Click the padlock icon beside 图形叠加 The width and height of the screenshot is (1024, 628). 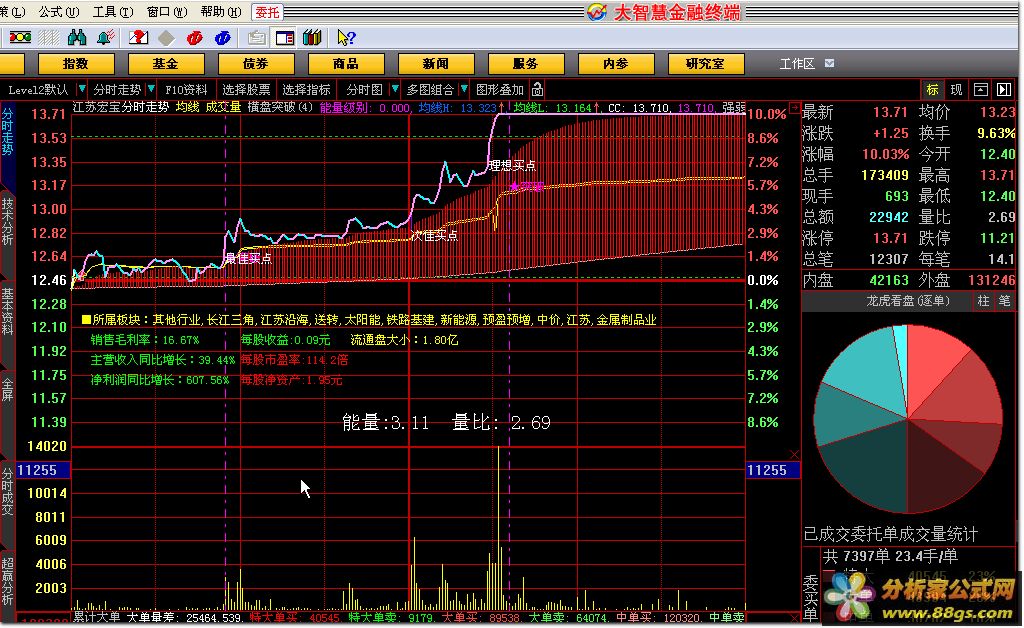point(537,89)
